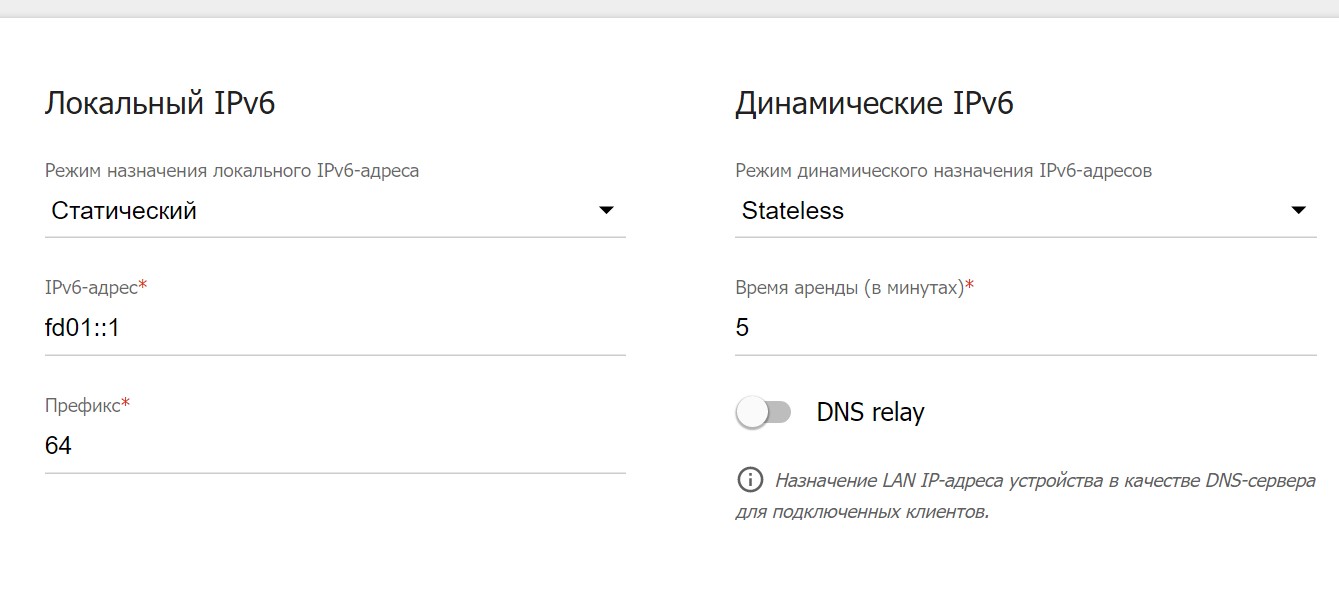Click the red asterisk after Время аренды label
This screenshot has width=1339, height=592.
[x=969, y=286]
